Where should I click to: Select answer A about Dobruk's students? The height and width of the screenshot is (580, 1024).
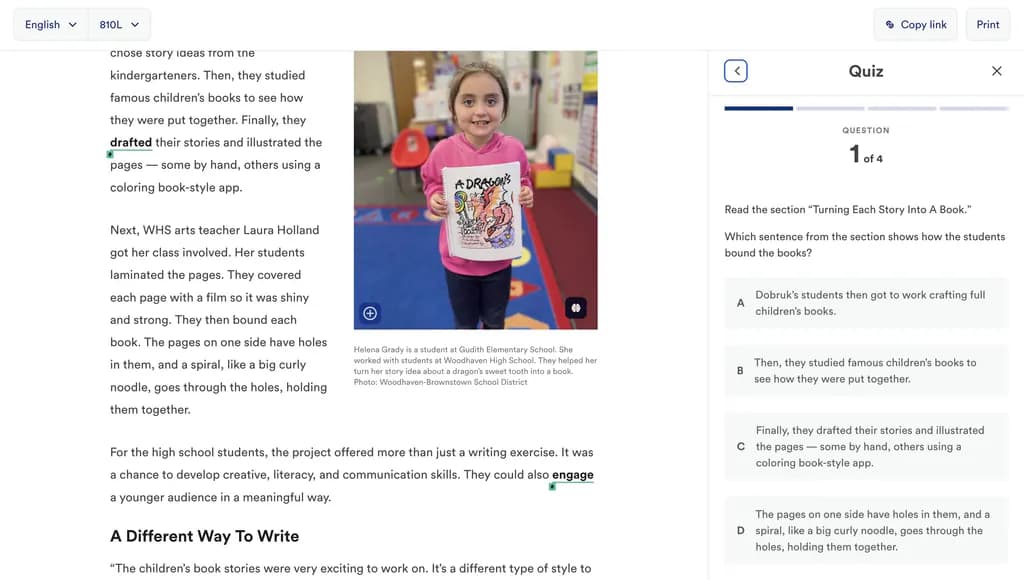click(866, 303)
